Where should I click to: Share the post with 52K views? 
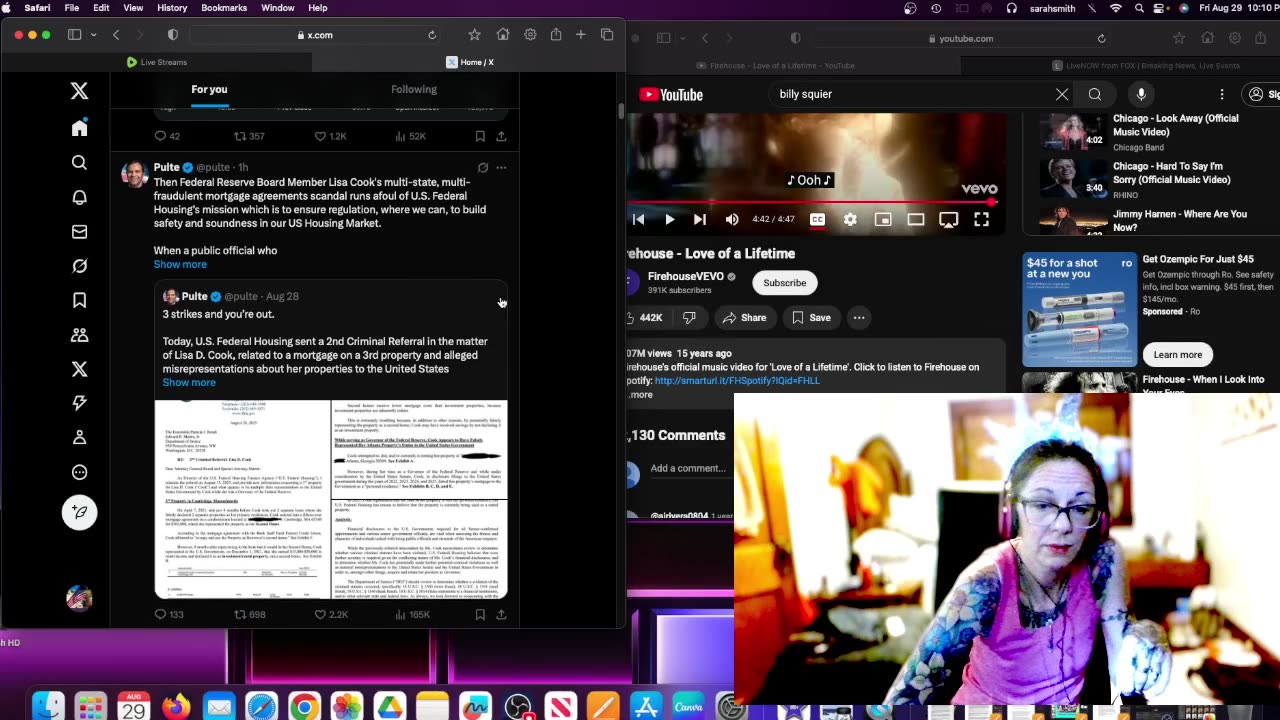(x=501, y=136)
